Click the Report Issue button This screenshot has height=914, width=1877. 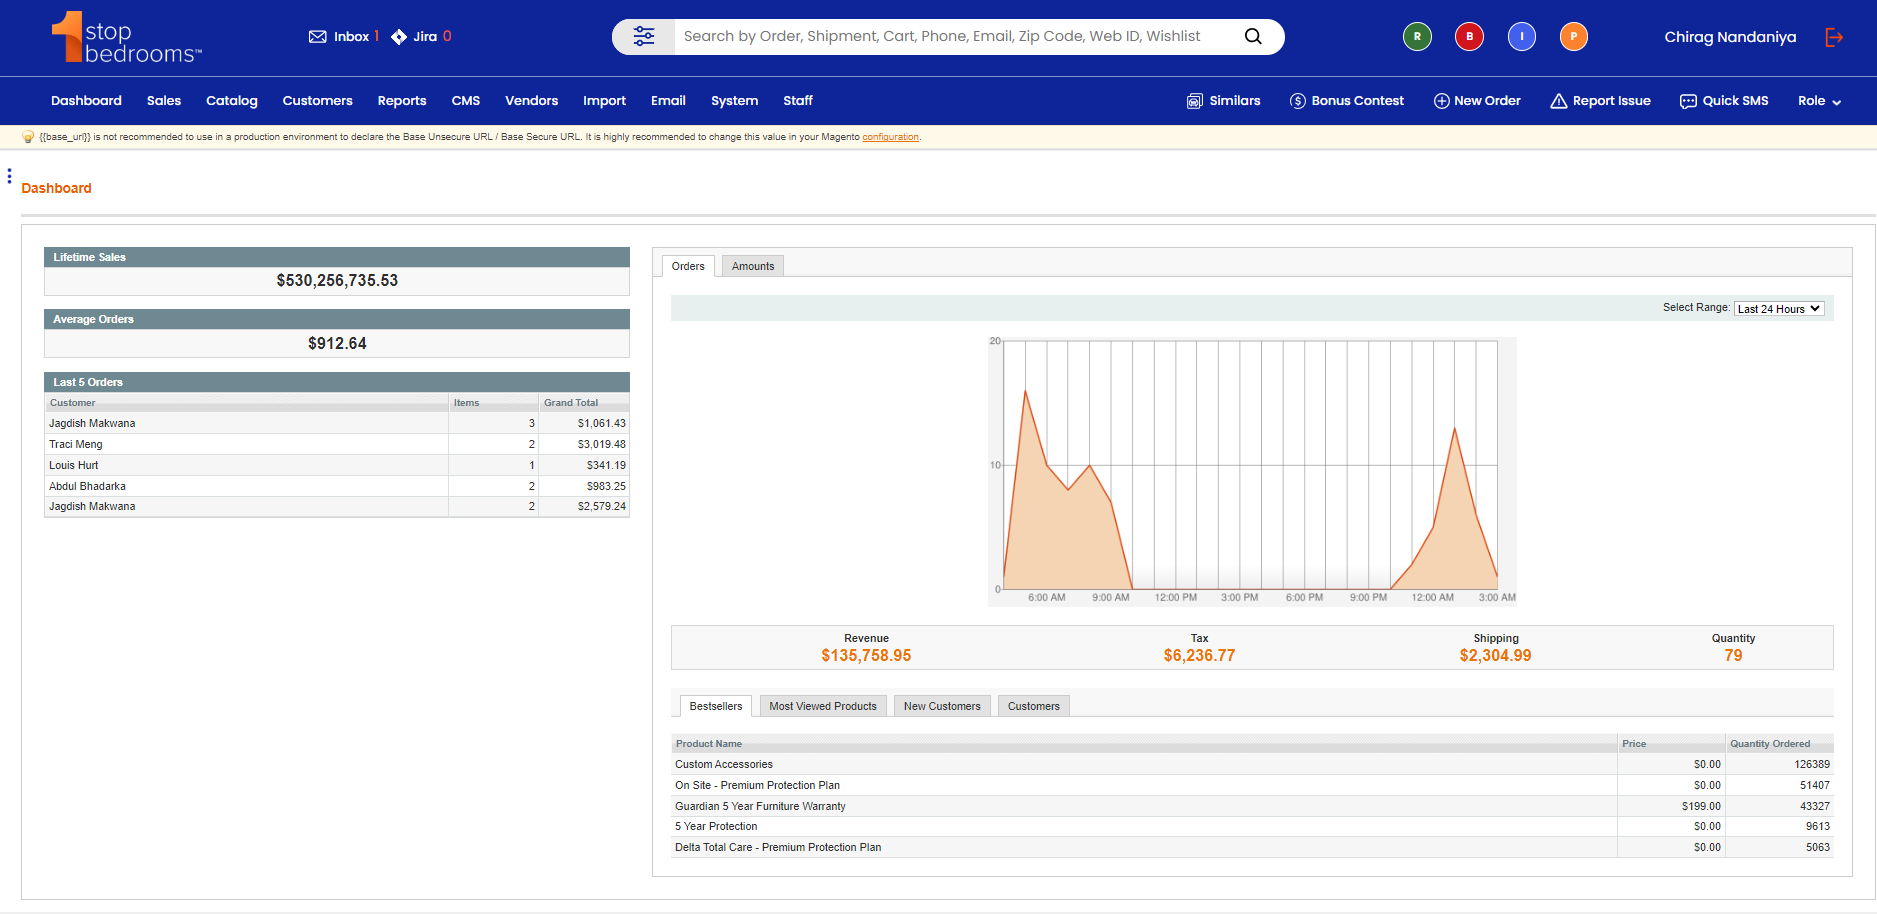[1600, 101]
